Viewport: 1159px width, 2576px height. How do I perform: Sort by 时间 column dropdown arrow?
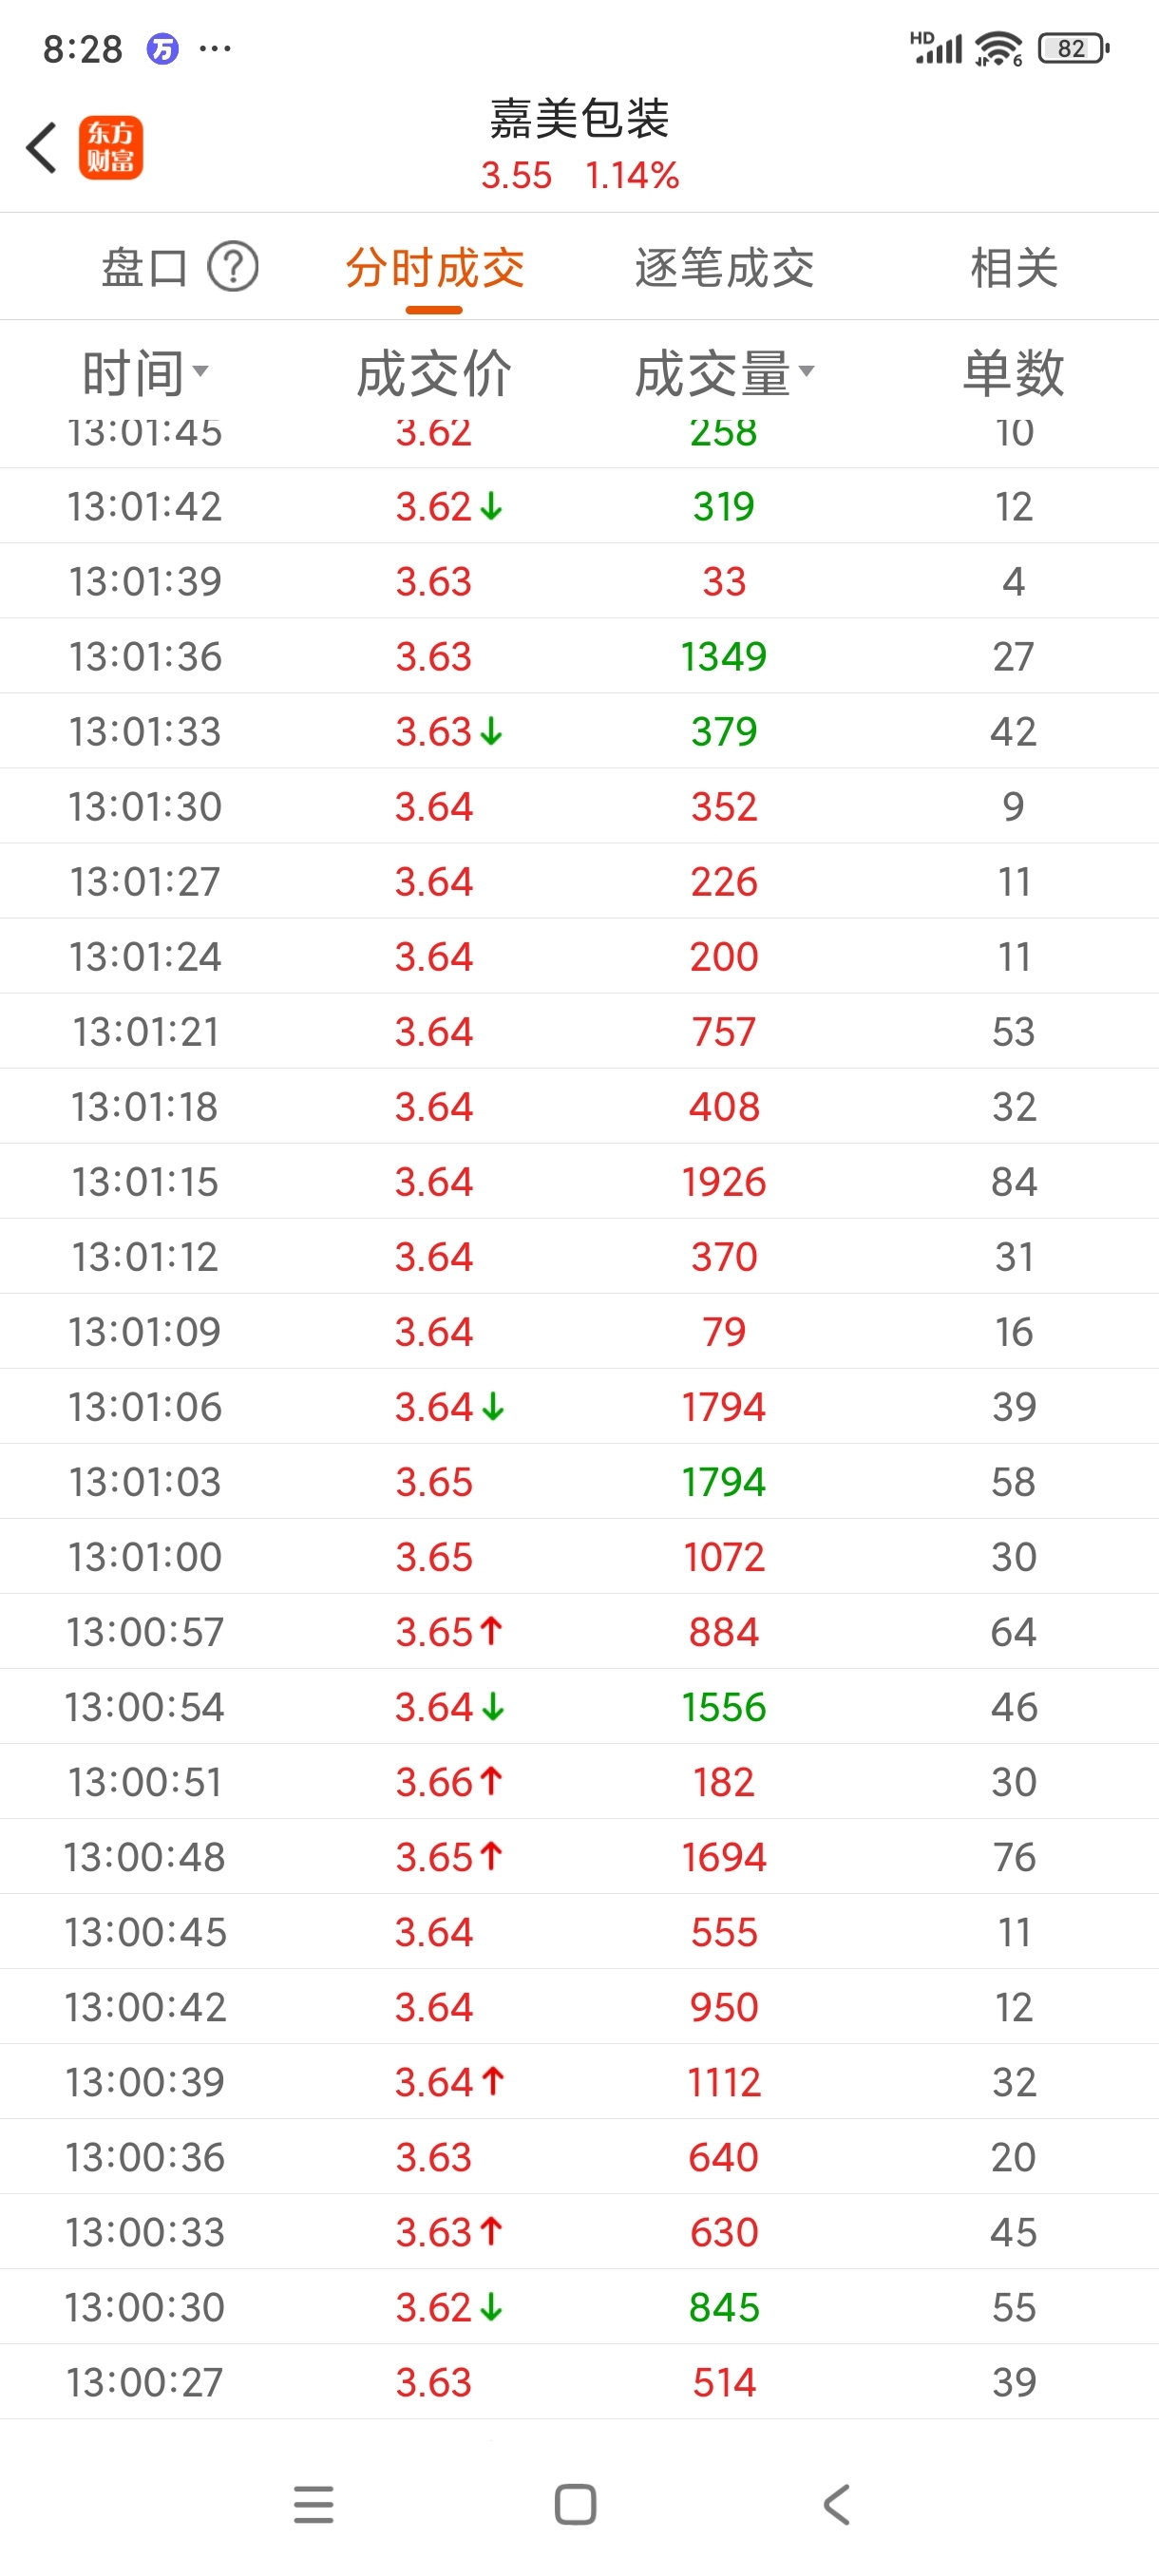pos(200,371)
